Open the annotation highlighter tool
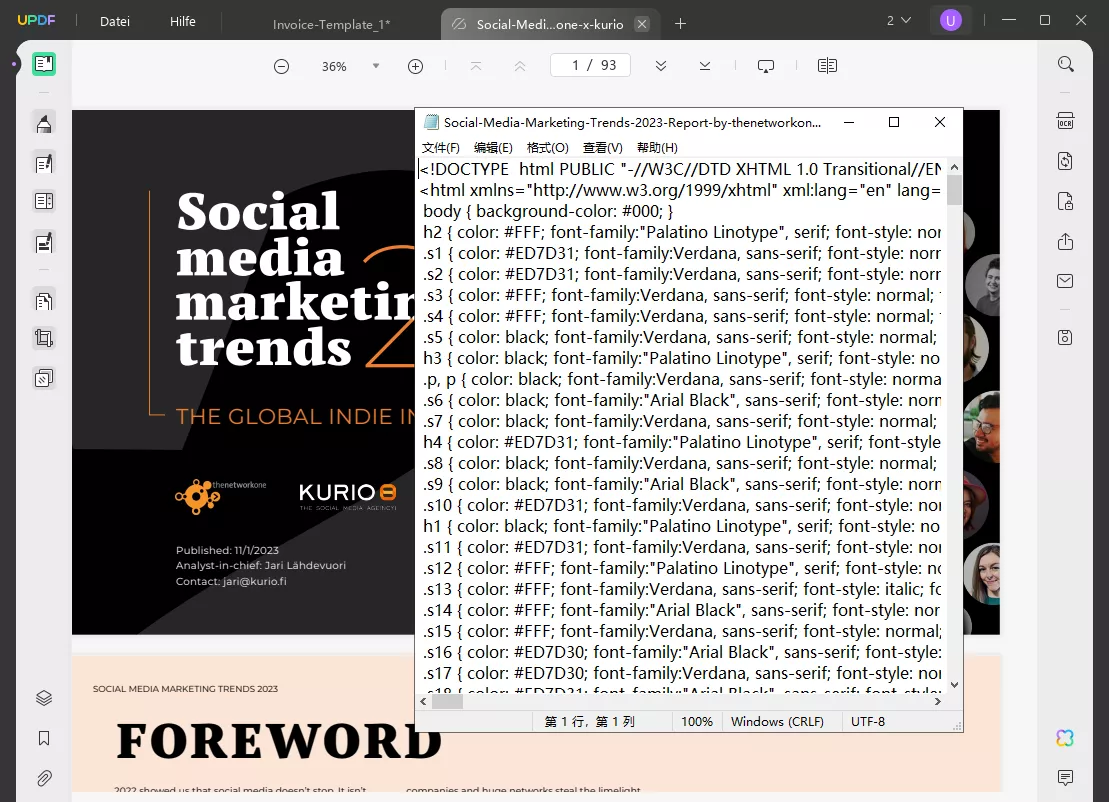The image size is (1109, 802). pos(44,123)
